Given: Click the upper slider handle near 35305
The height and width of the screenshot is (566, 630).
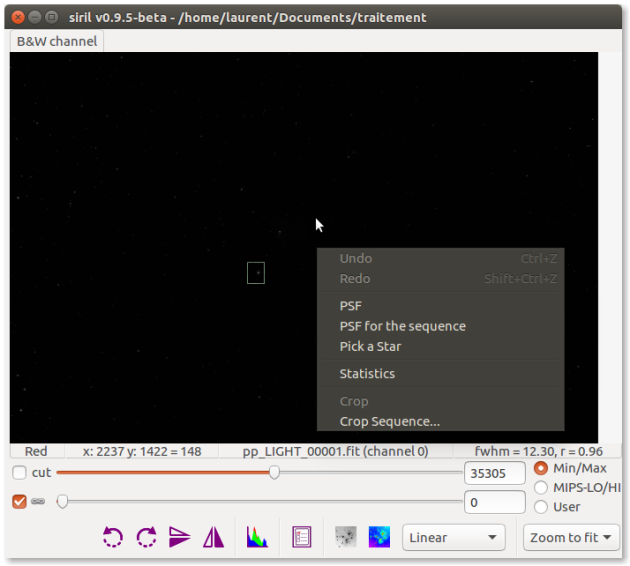Looking at the screenshot, I should click(x=274, y=472).
